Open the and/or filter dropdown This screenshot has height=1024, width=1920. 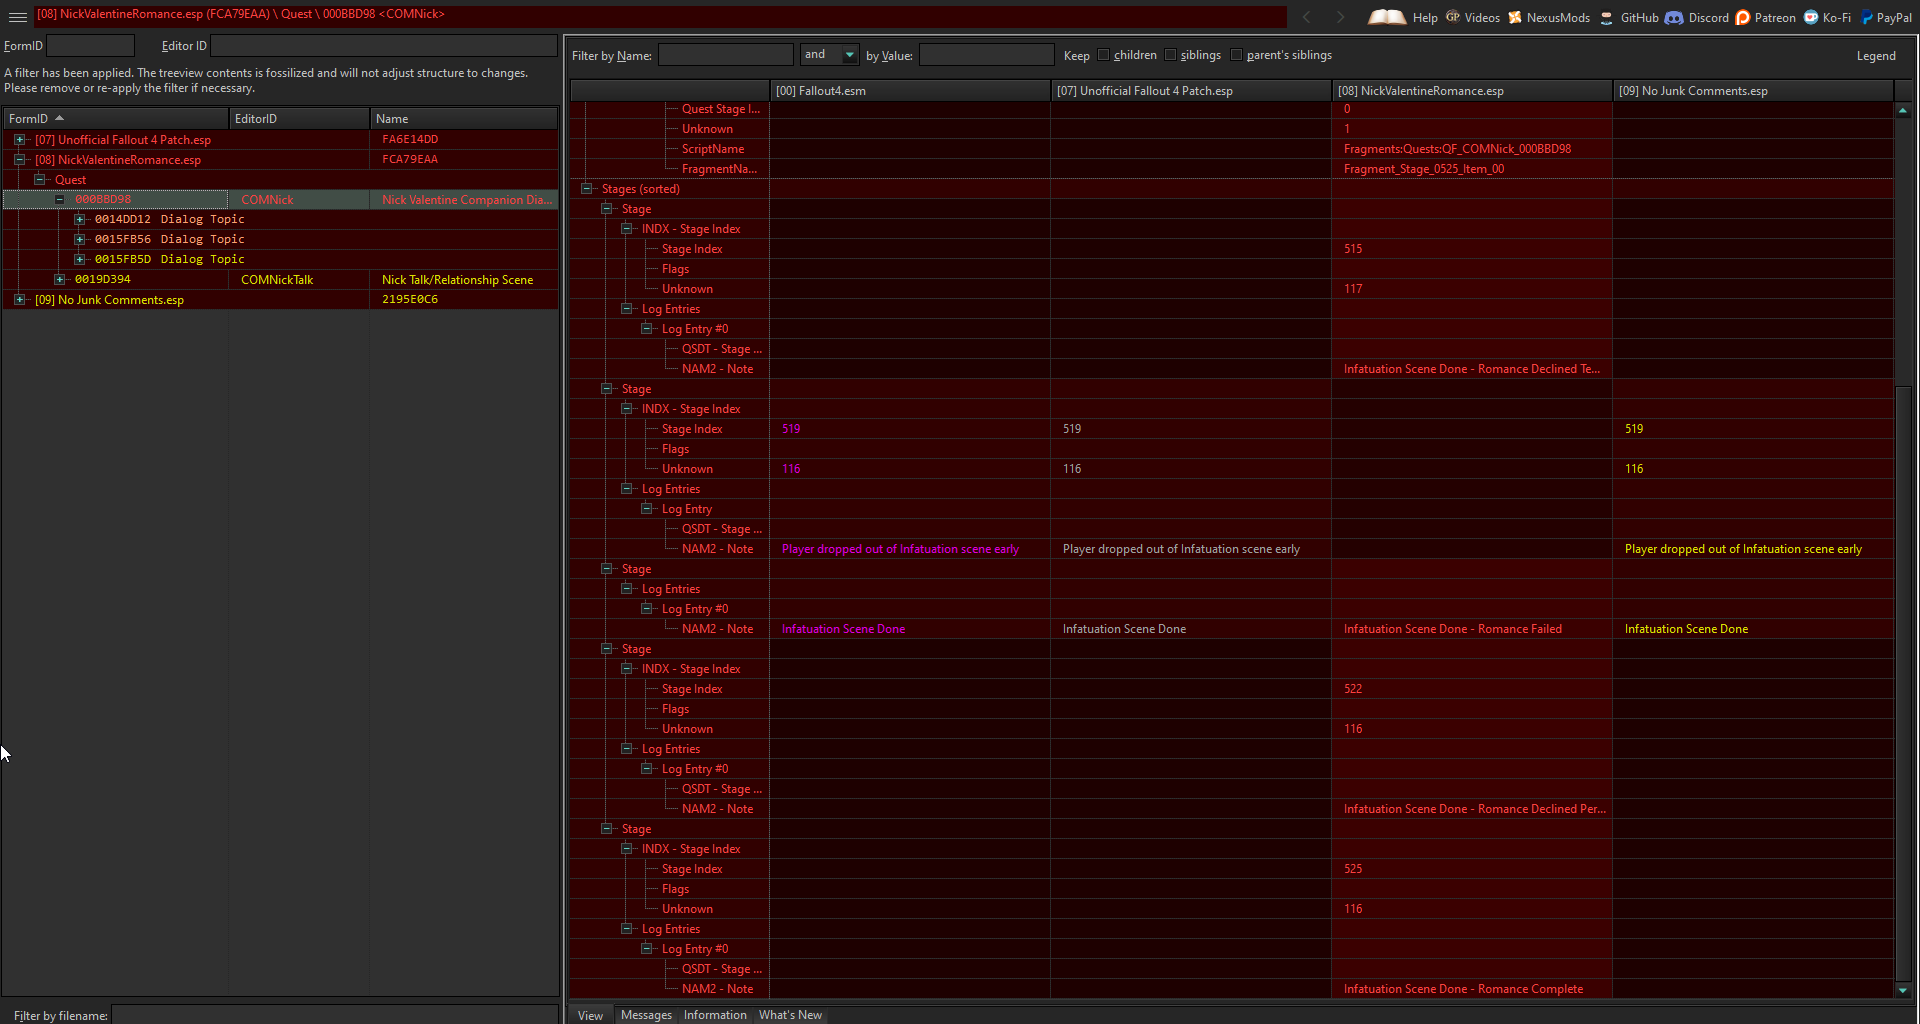[851, 54]
